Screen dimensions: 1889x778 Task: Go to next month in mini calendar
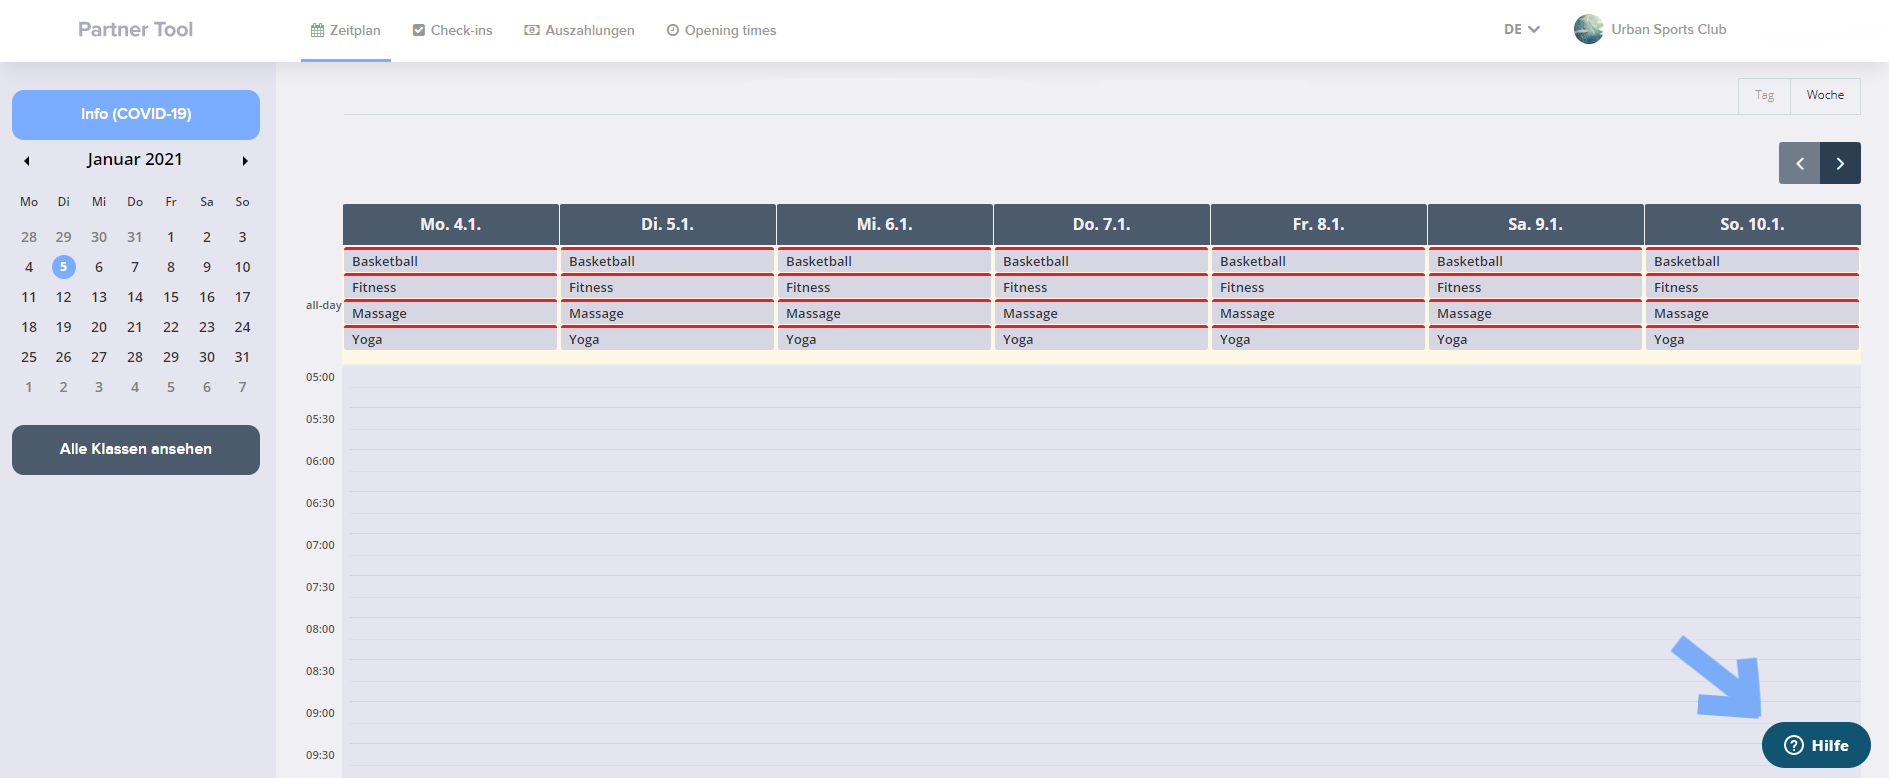point(245,160)
